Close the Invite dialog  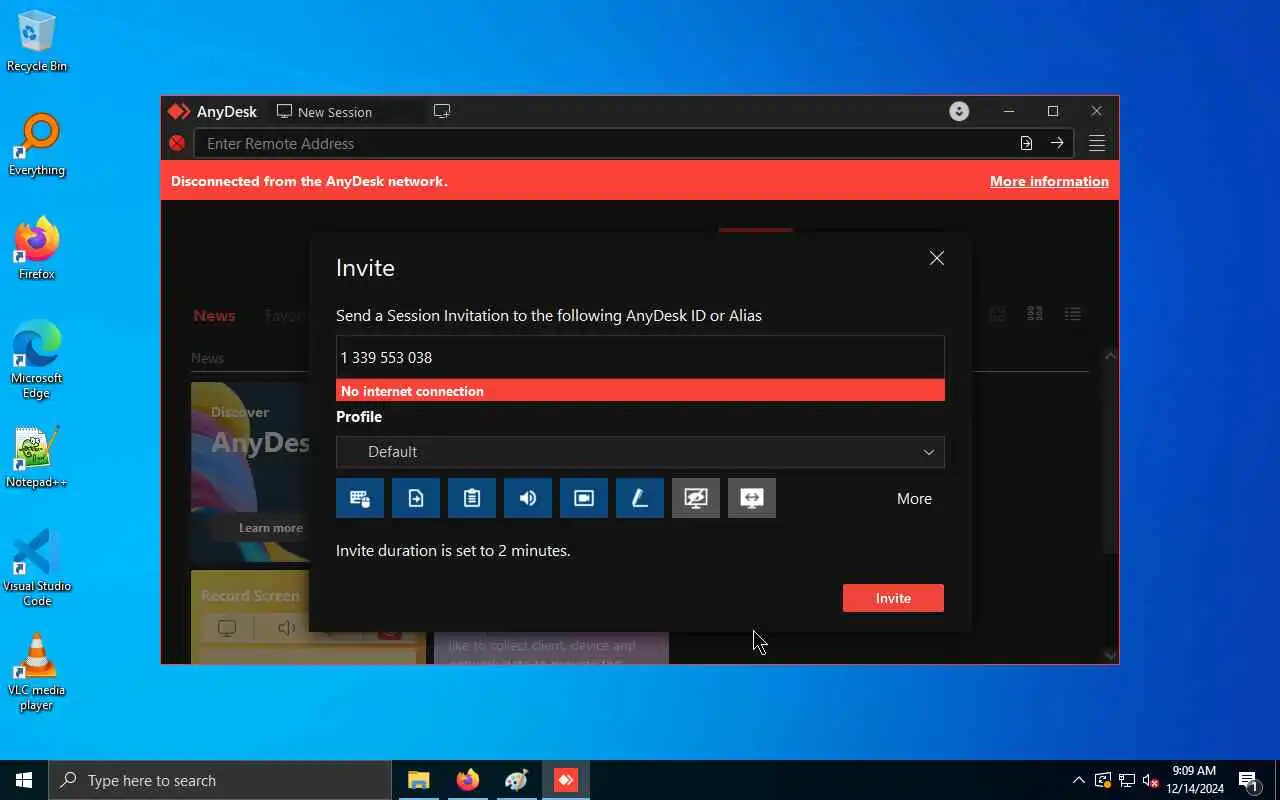[937, 258]
